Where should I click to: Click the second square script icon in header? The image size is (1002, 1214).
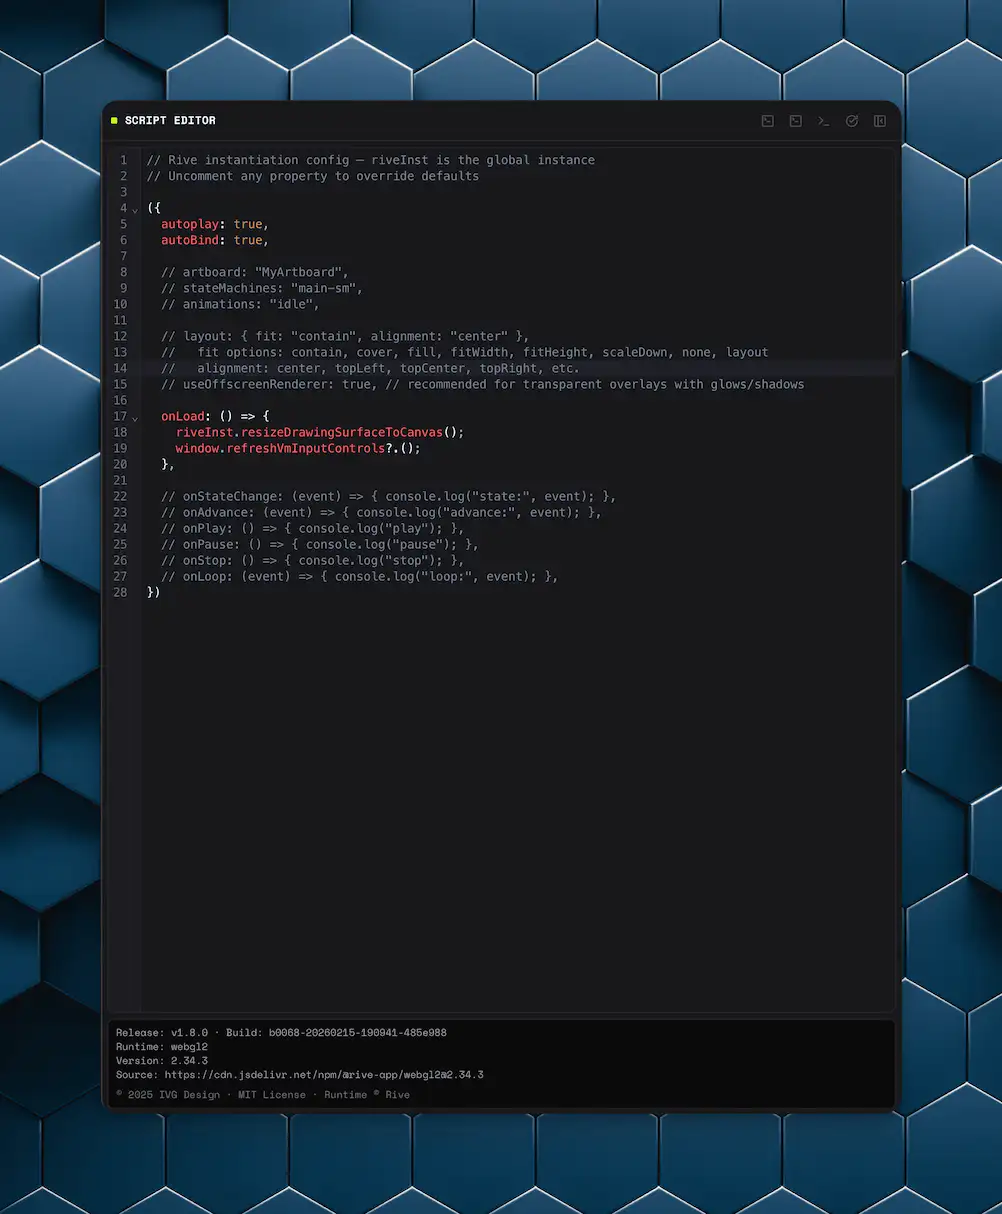pyautogui.click(x=795, y=121)
